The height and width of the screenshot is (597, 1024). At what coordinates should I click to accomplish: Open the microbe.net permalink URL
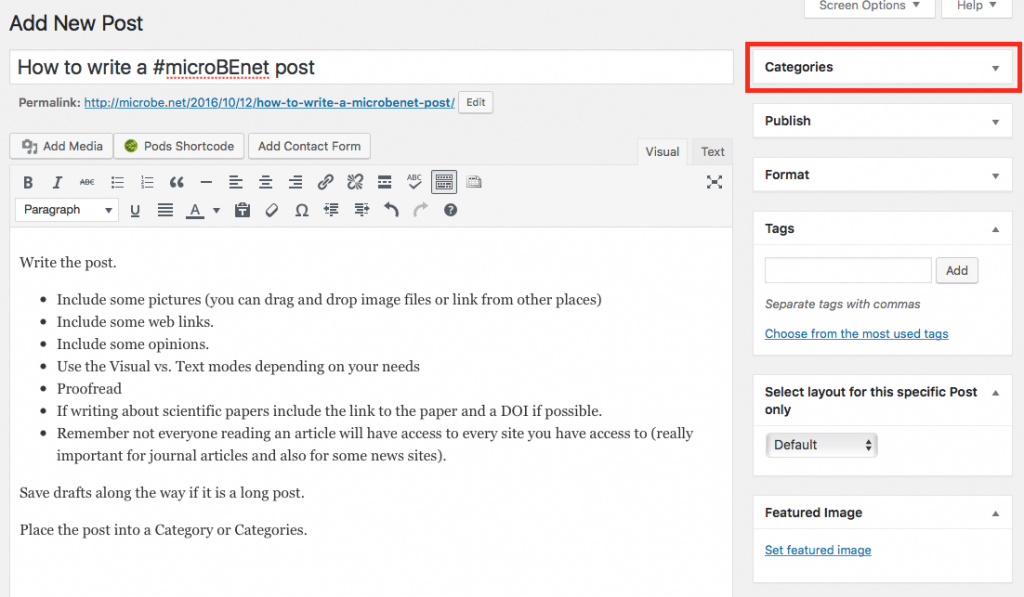pos(269,103)
